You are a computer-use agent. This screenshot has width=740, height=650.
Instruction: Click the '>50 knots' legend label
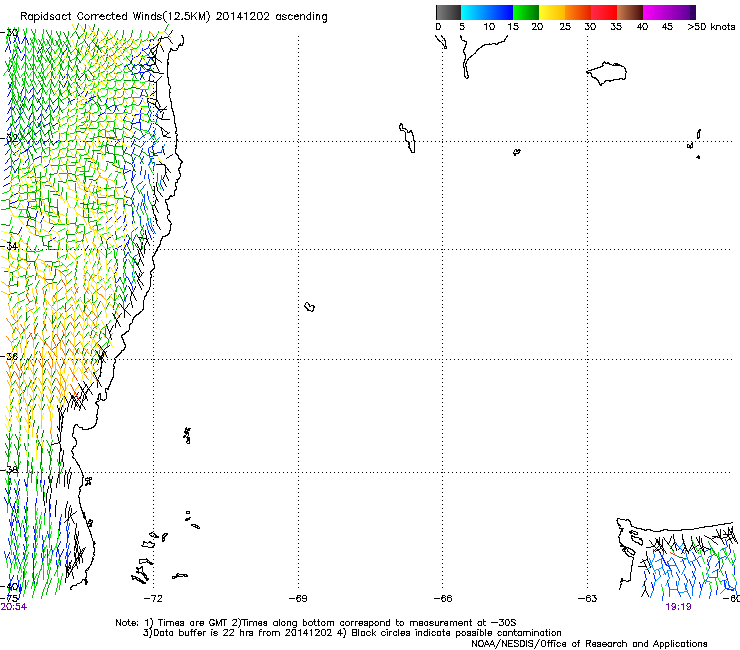pos(711,27)
